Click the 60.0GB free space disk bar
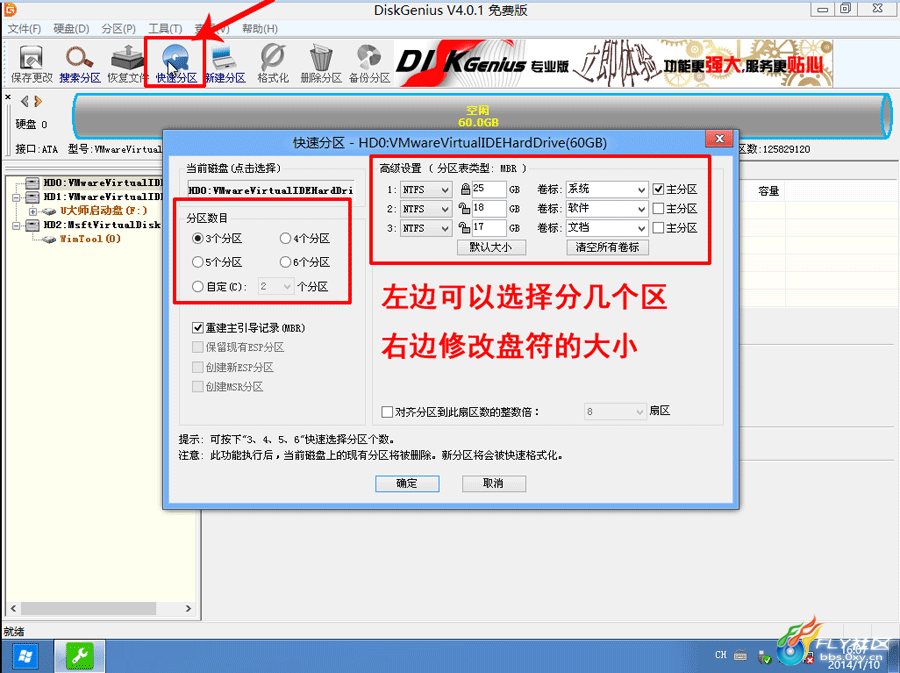This screenshot has width=900, height=673. coord(482,115)
